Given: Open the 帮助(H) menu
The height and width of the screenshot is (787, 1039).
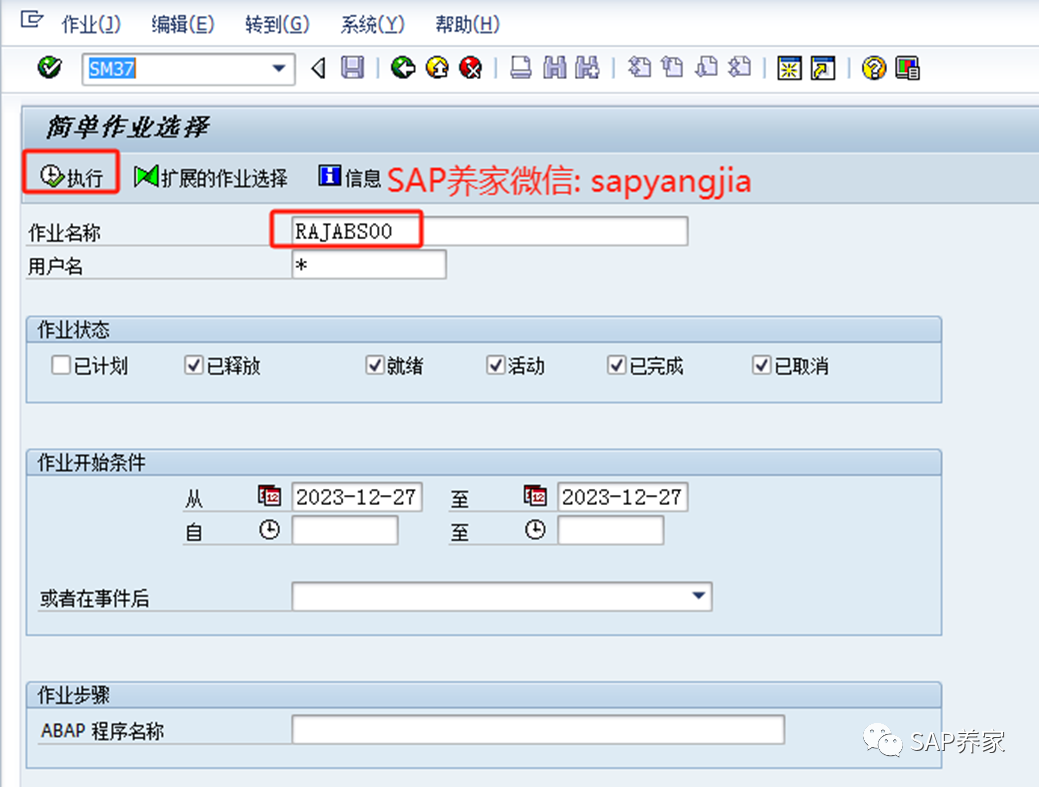Looking at the screenshot, I should pyautogui.click(x=467, y=25).
